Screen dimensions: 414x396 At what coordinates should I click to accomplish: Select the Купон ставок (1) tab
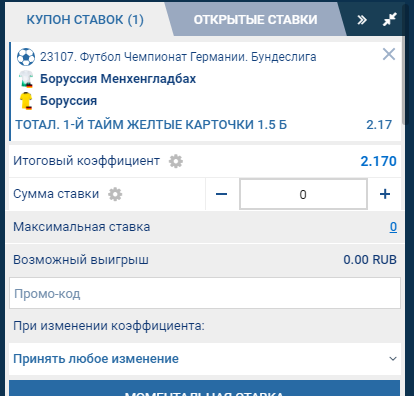click(x=85, y=20)
